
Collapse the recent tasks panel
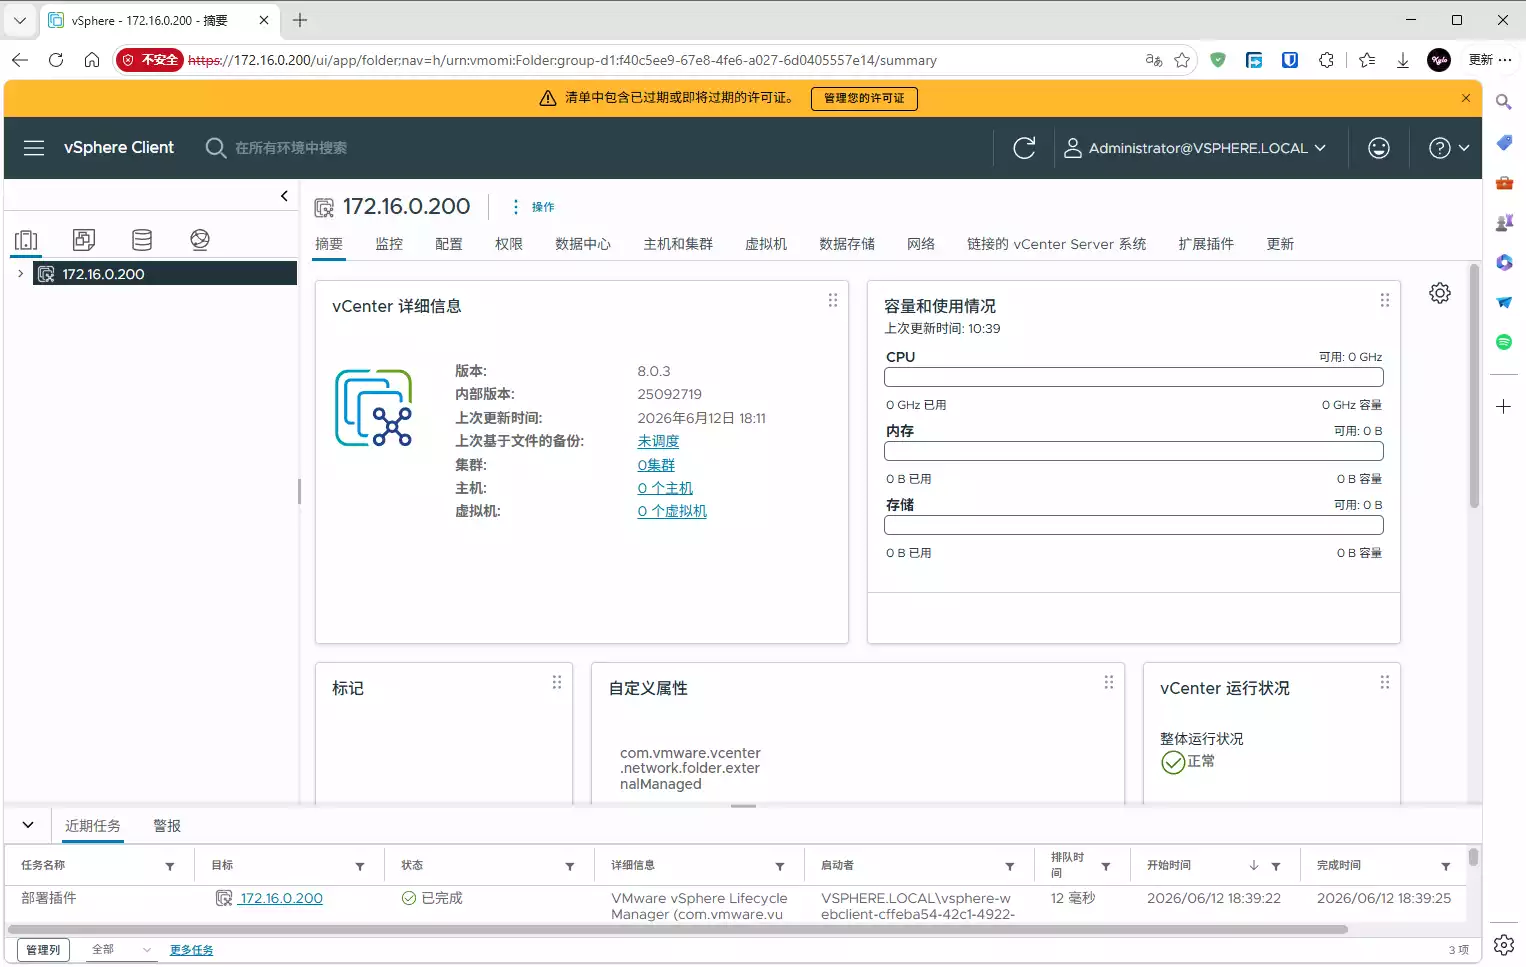pos(28,825)
